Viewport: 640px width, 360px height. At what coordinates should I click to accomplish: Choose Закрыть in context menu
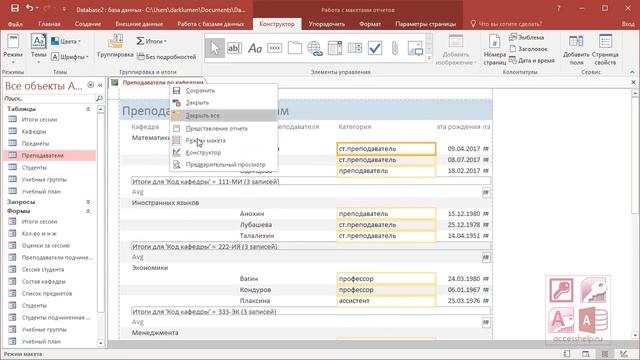224,103
